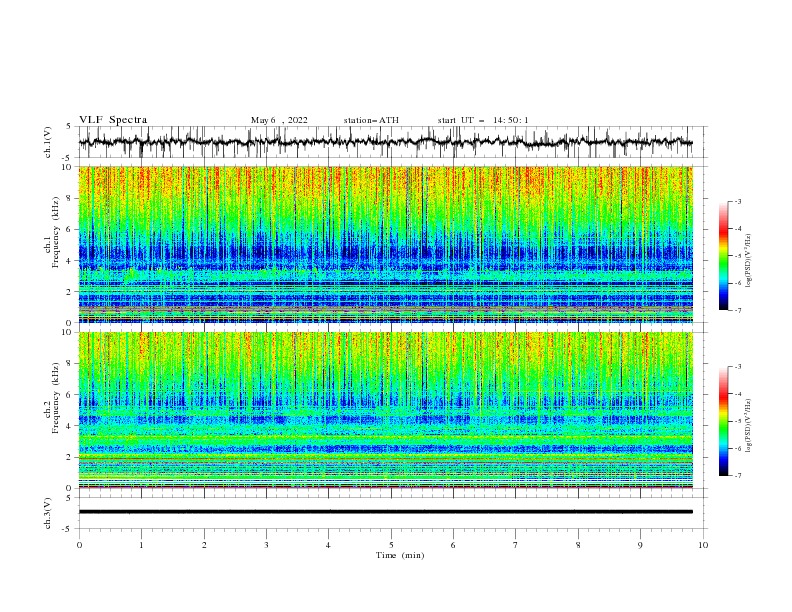Click the "VLF Spectra" plot title

coord(113,120)
